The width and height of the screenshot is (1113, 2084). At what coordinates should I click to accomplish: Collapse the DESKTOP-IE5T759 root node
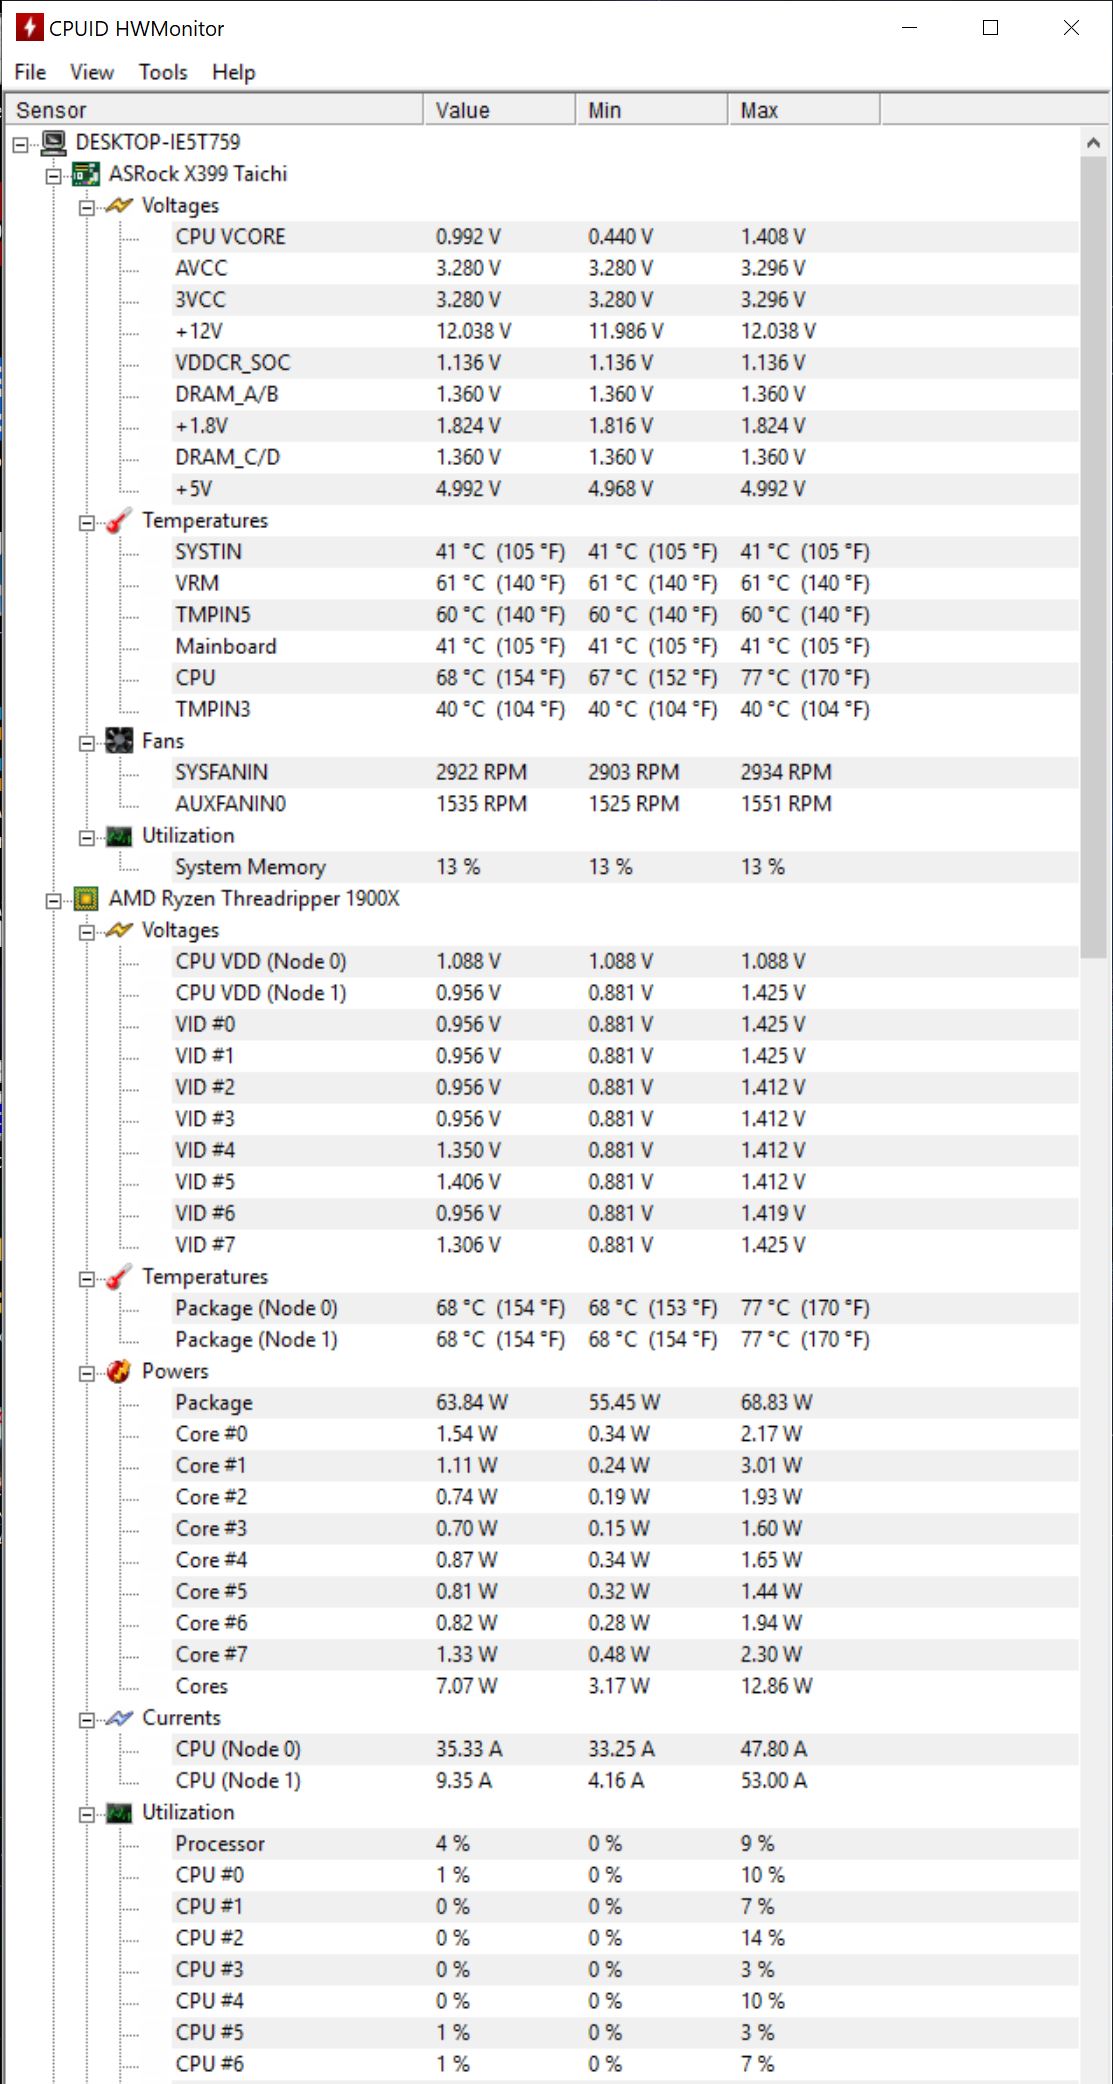click(x=21, y=144)
